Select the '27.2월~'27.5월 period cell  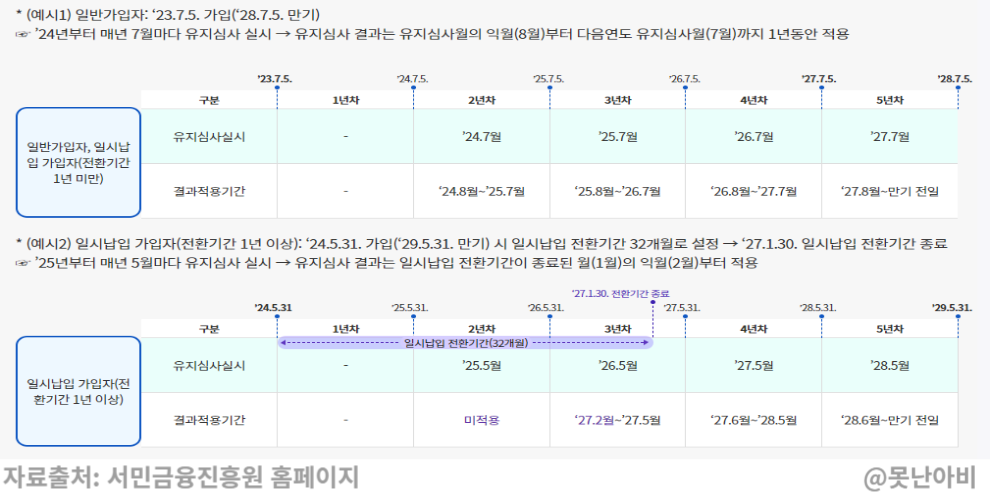[617, 420]
